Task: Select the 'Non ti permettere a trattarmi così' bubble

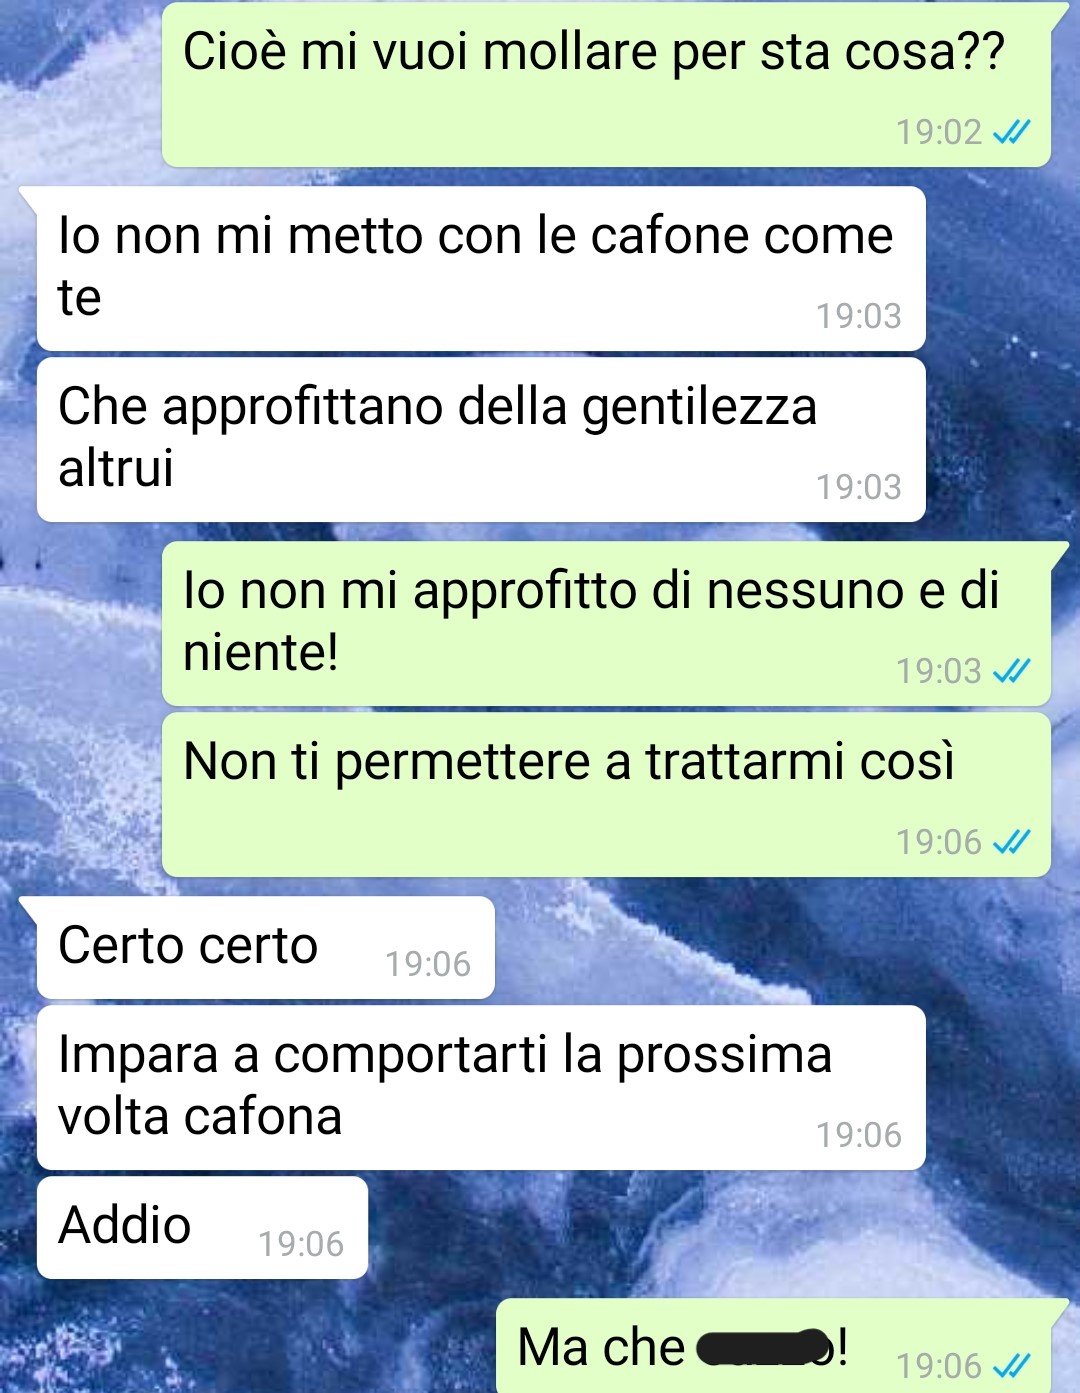Action: click(x=606, y=794)
